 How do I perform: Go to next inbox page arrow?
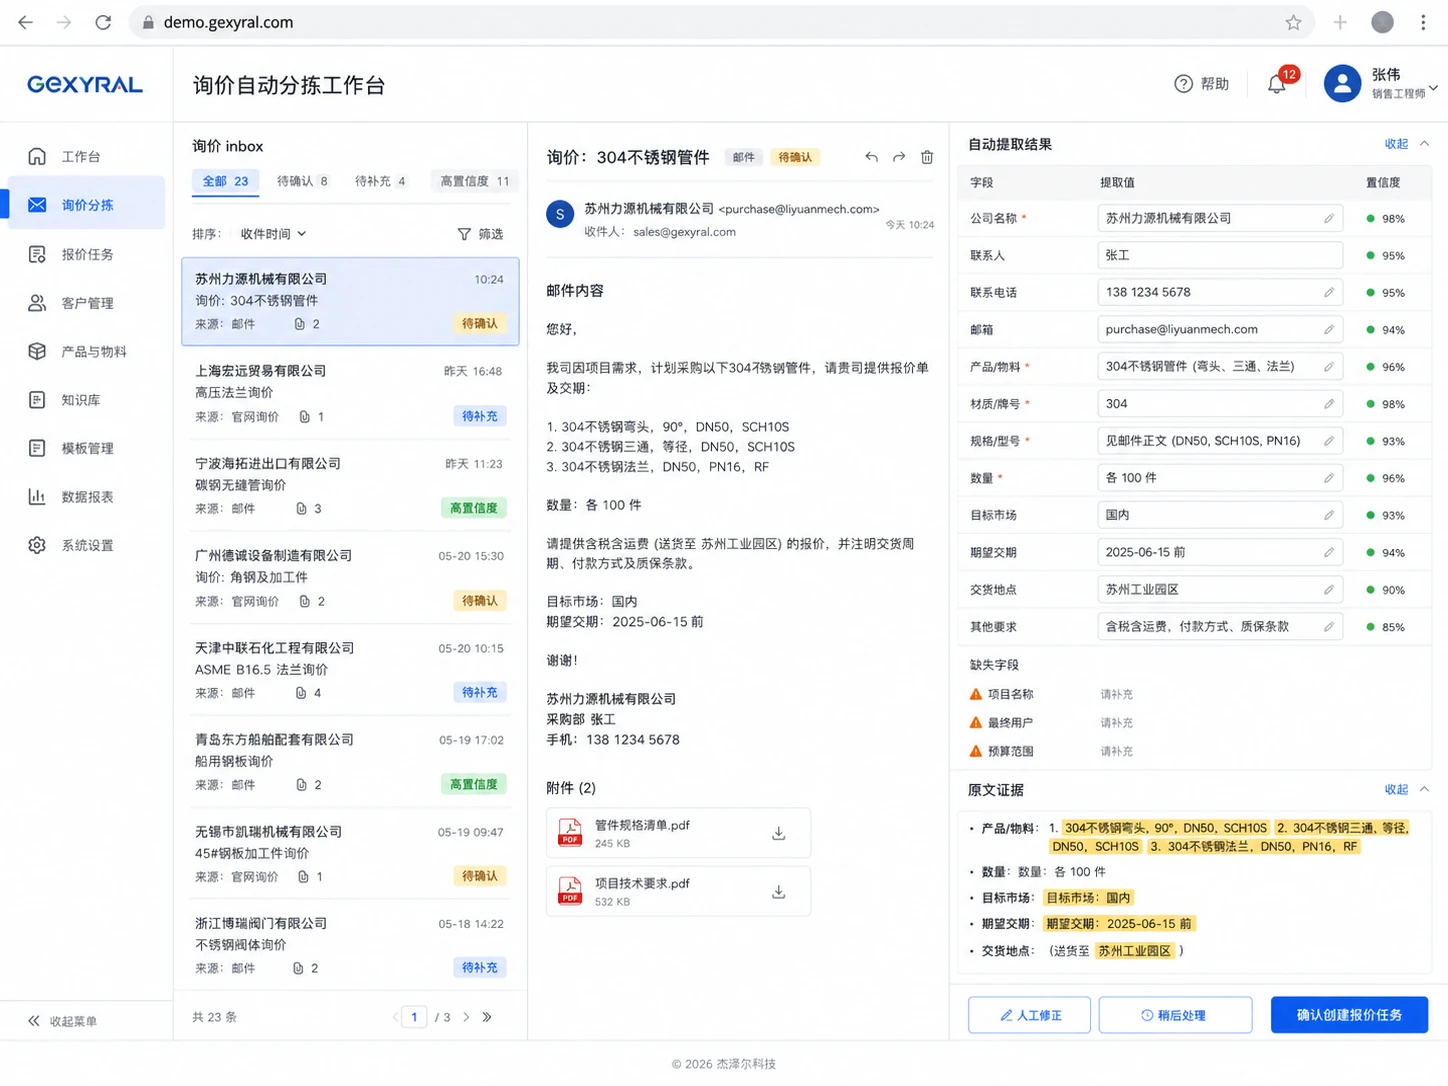[x=466, y=1017]
